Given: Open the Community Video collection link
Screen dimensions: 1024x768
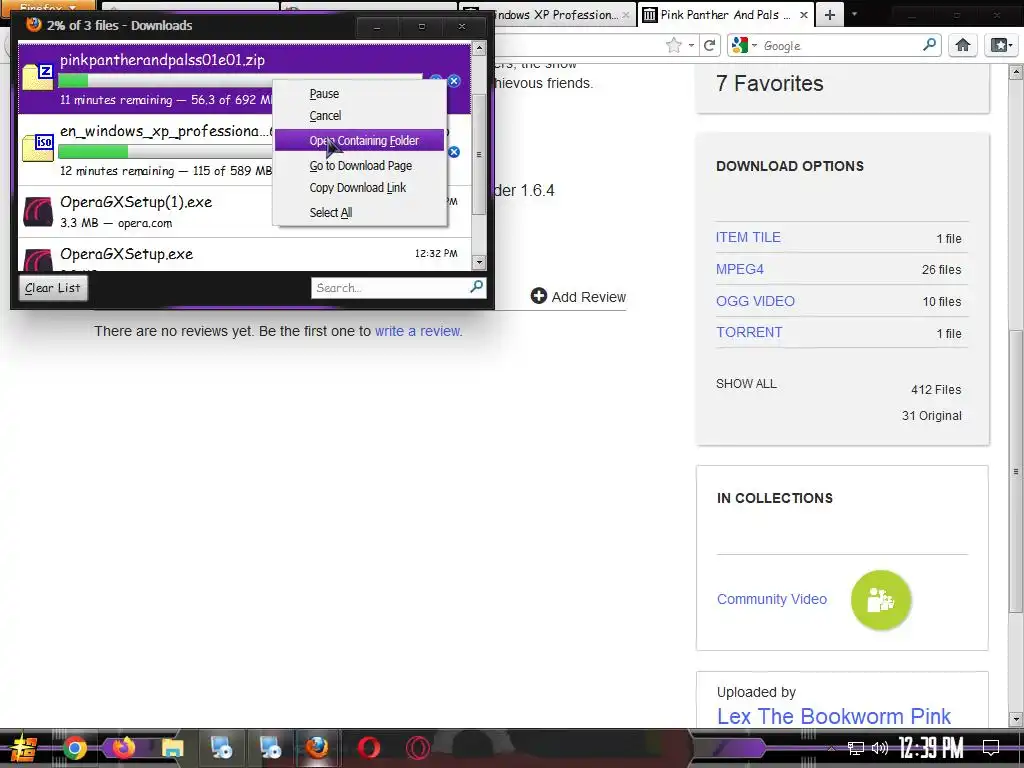Looking at the screenshot, I should pos(772,599).
